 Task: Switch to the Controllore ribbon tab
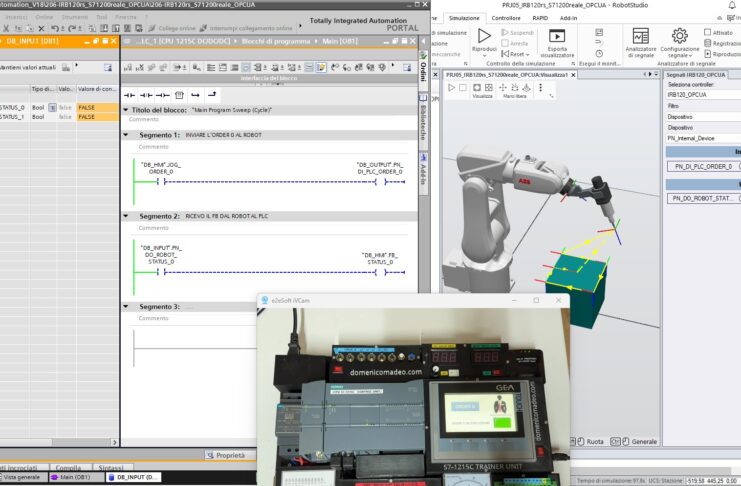[x=506, y=18]
